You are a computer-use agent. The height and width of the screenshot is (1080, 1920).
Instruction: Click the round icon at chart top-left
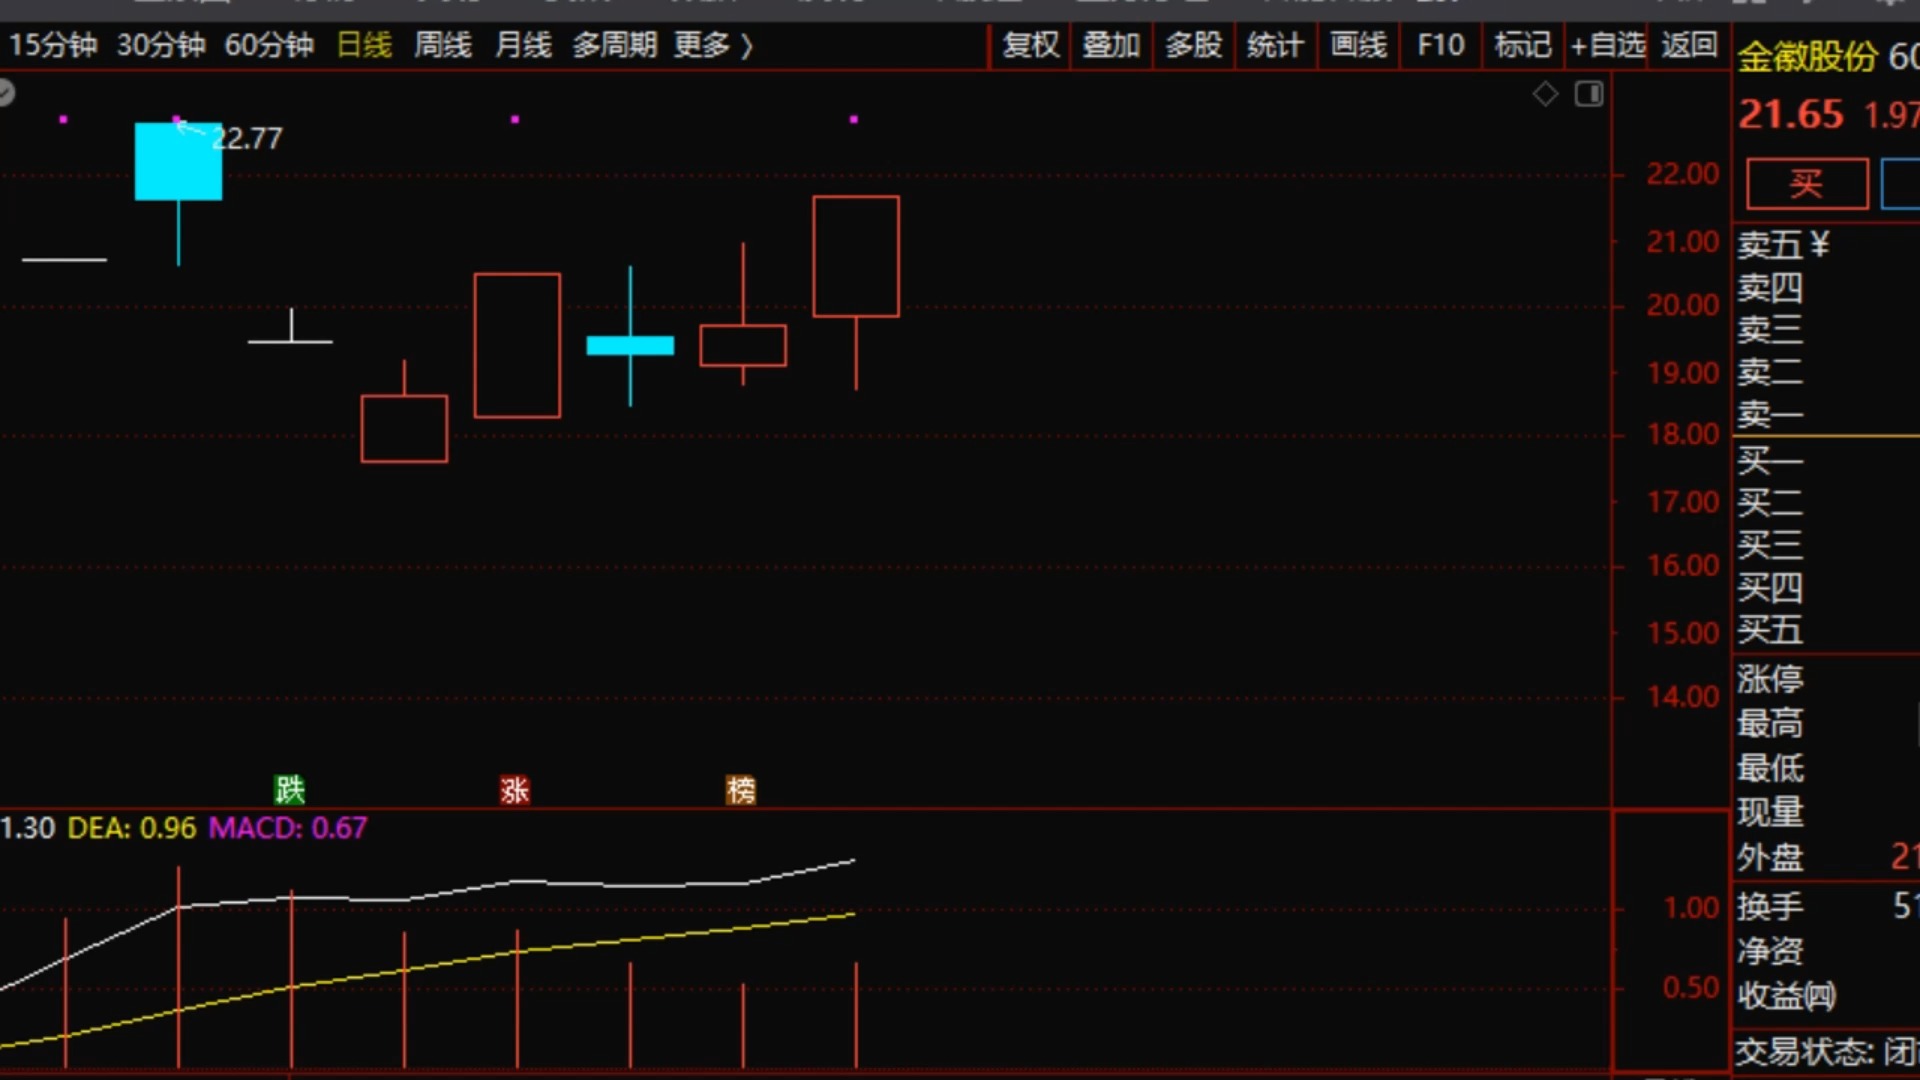pyautogui.click(x=5, y=94)
